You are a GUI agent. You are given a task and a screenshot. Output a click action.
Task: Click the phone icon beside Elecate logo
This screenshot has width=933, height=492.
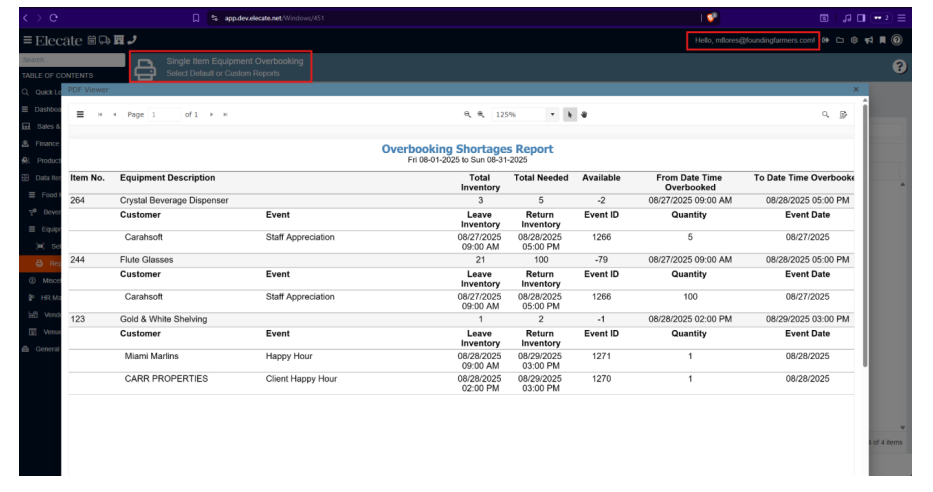133,40
